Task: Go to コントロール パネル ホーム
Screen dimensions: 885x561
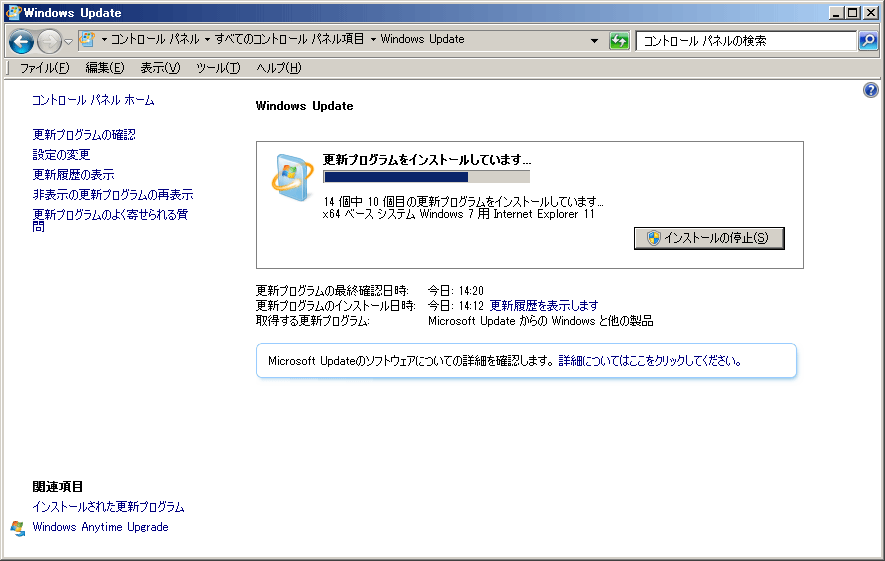Action: (93, 100)
